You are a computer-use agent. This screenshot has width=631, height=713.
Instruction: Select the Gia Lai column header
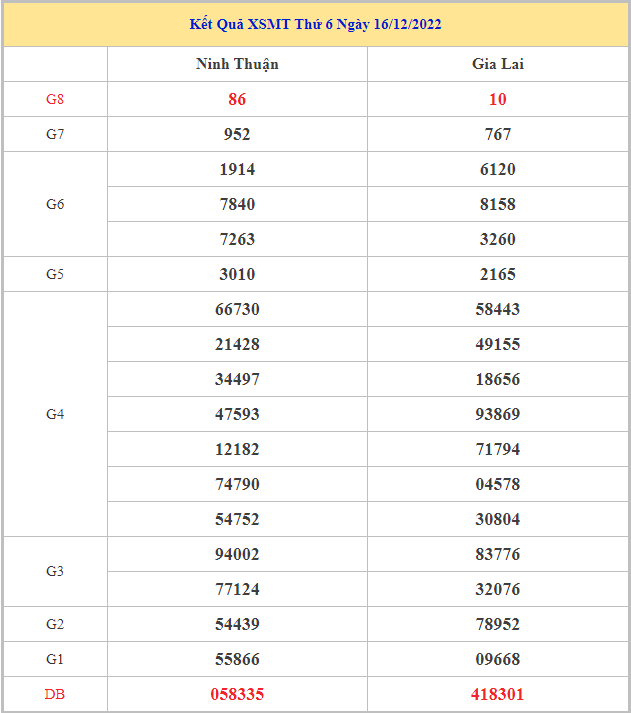(x=498, y=64)
